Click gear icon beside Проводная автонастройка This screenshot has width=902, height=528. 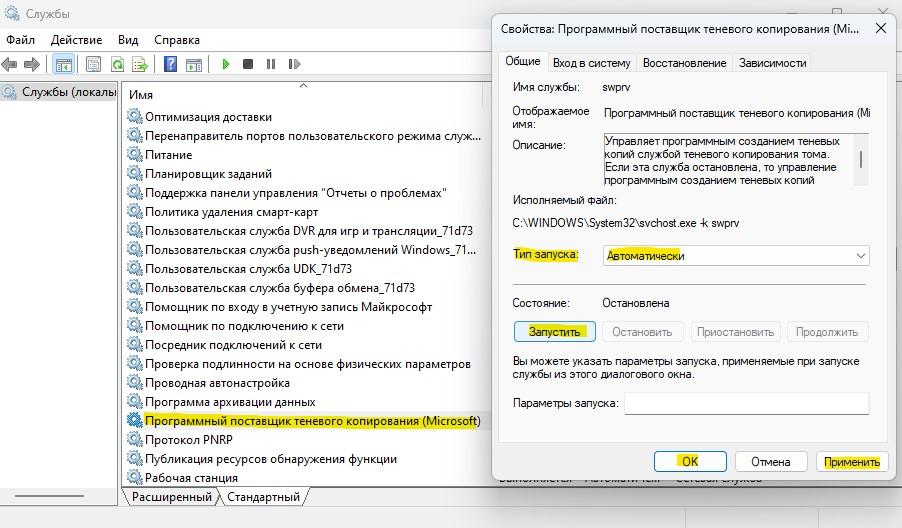click(135, 382)
